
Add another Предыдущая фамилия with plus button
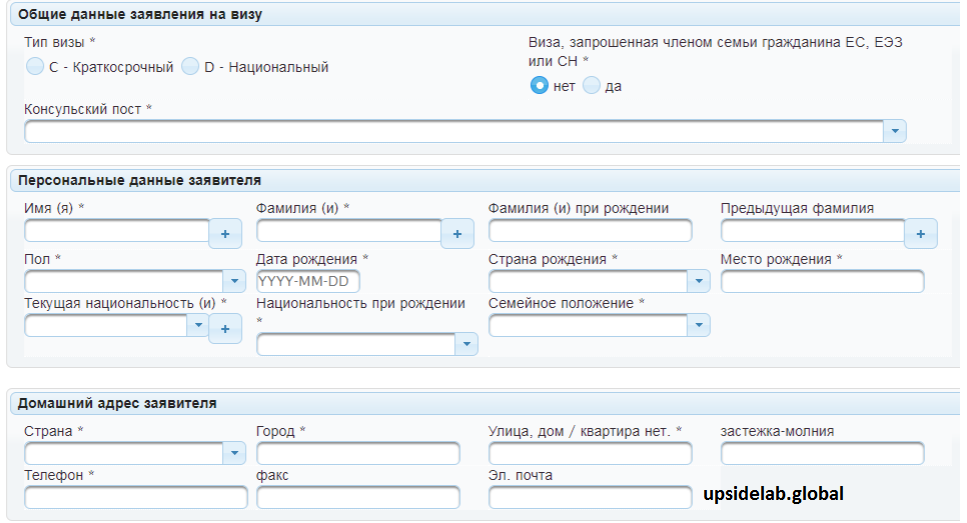[x=920, y=234]
